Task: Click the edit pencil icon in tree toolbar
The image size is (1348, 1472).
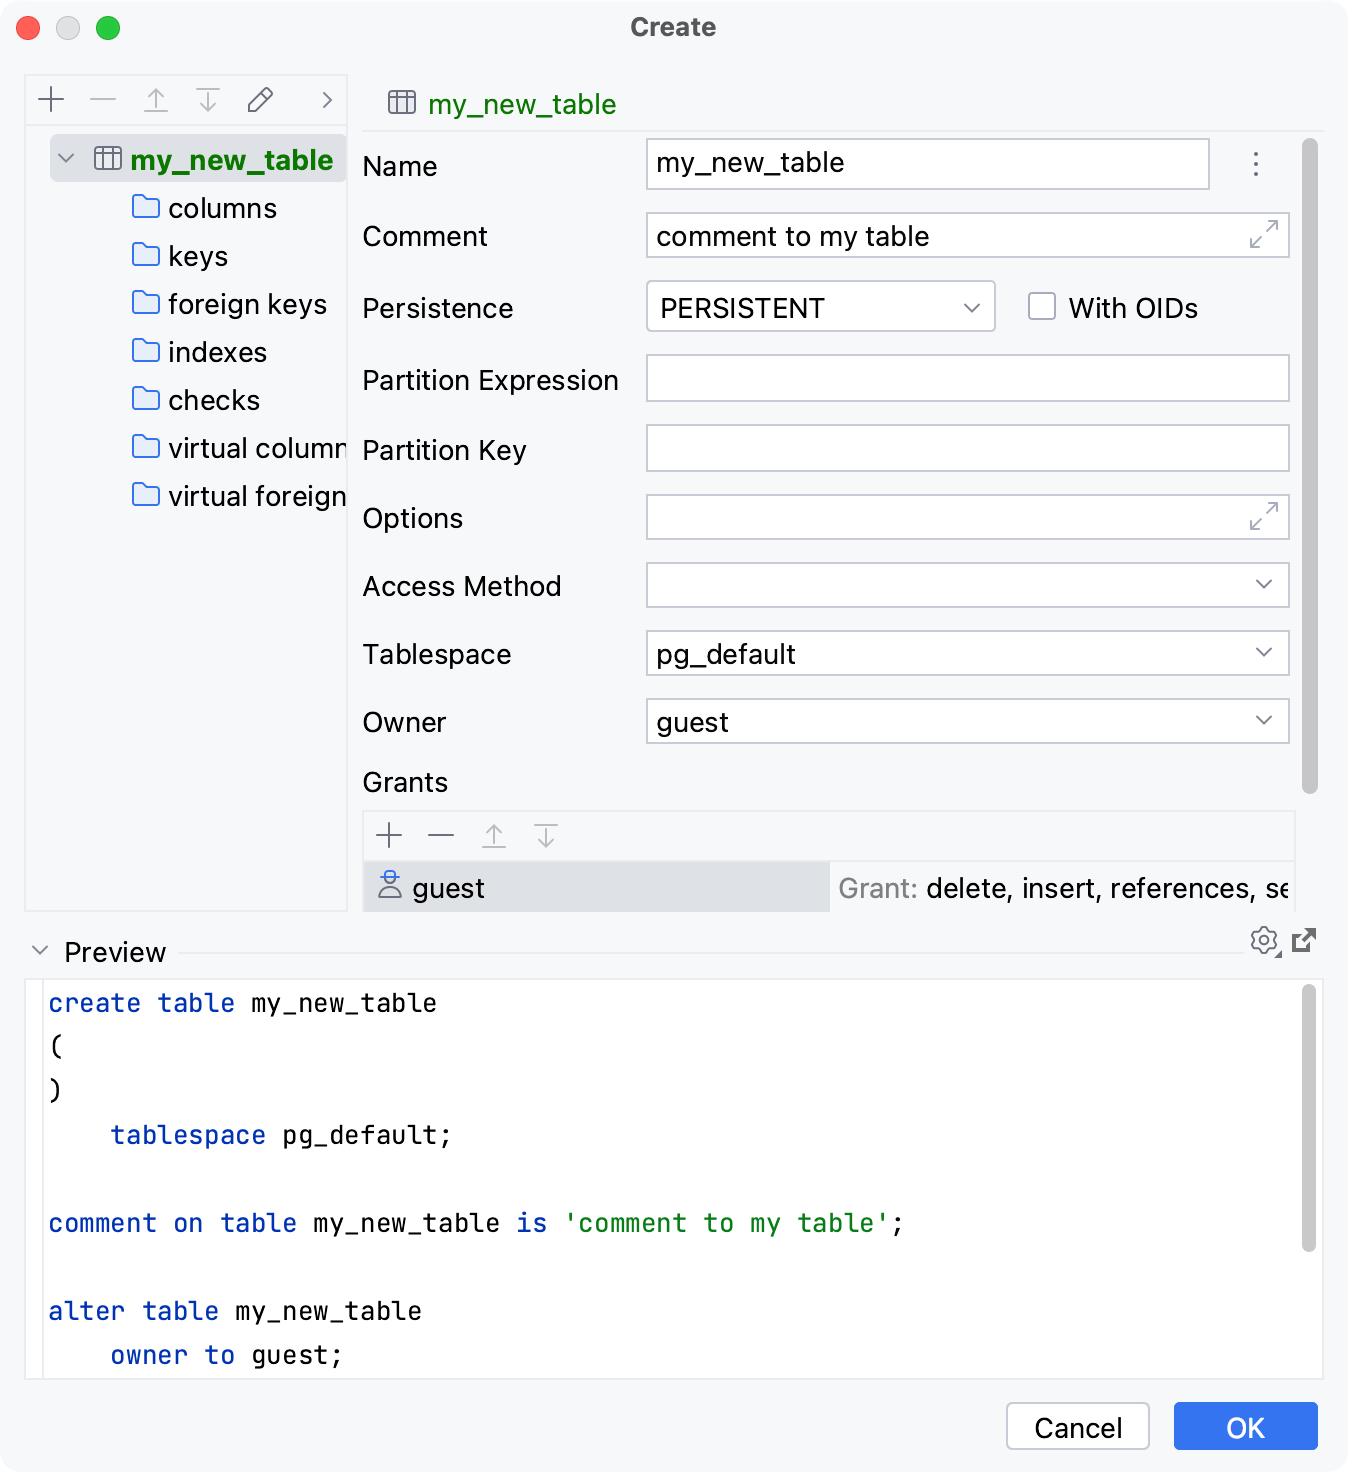Action: pyautogui.click(x=260, y=100)
